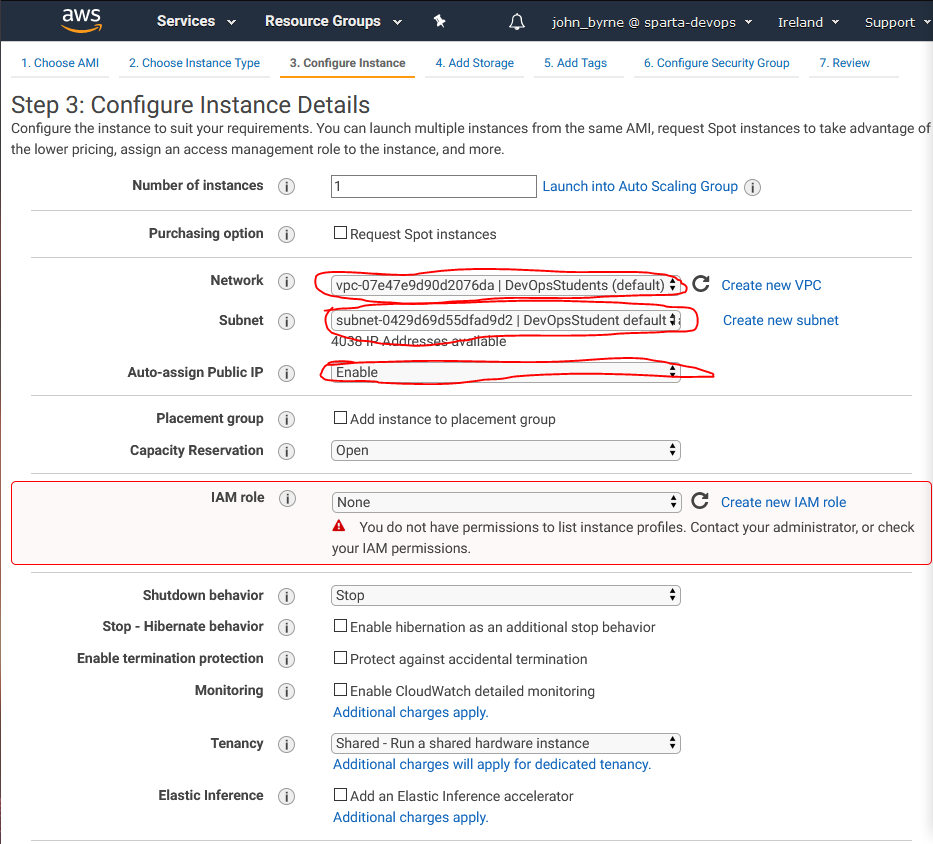Click the pin shortcut icon in header
Screen dimensions: 933x844
click(x=440, y=21)
